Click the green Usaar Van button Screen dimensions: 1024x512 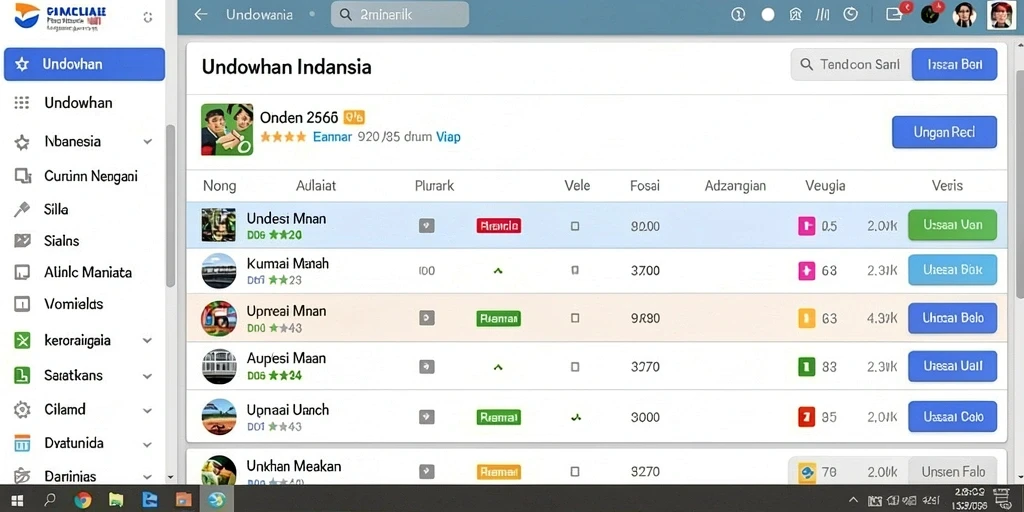[952, 225]
